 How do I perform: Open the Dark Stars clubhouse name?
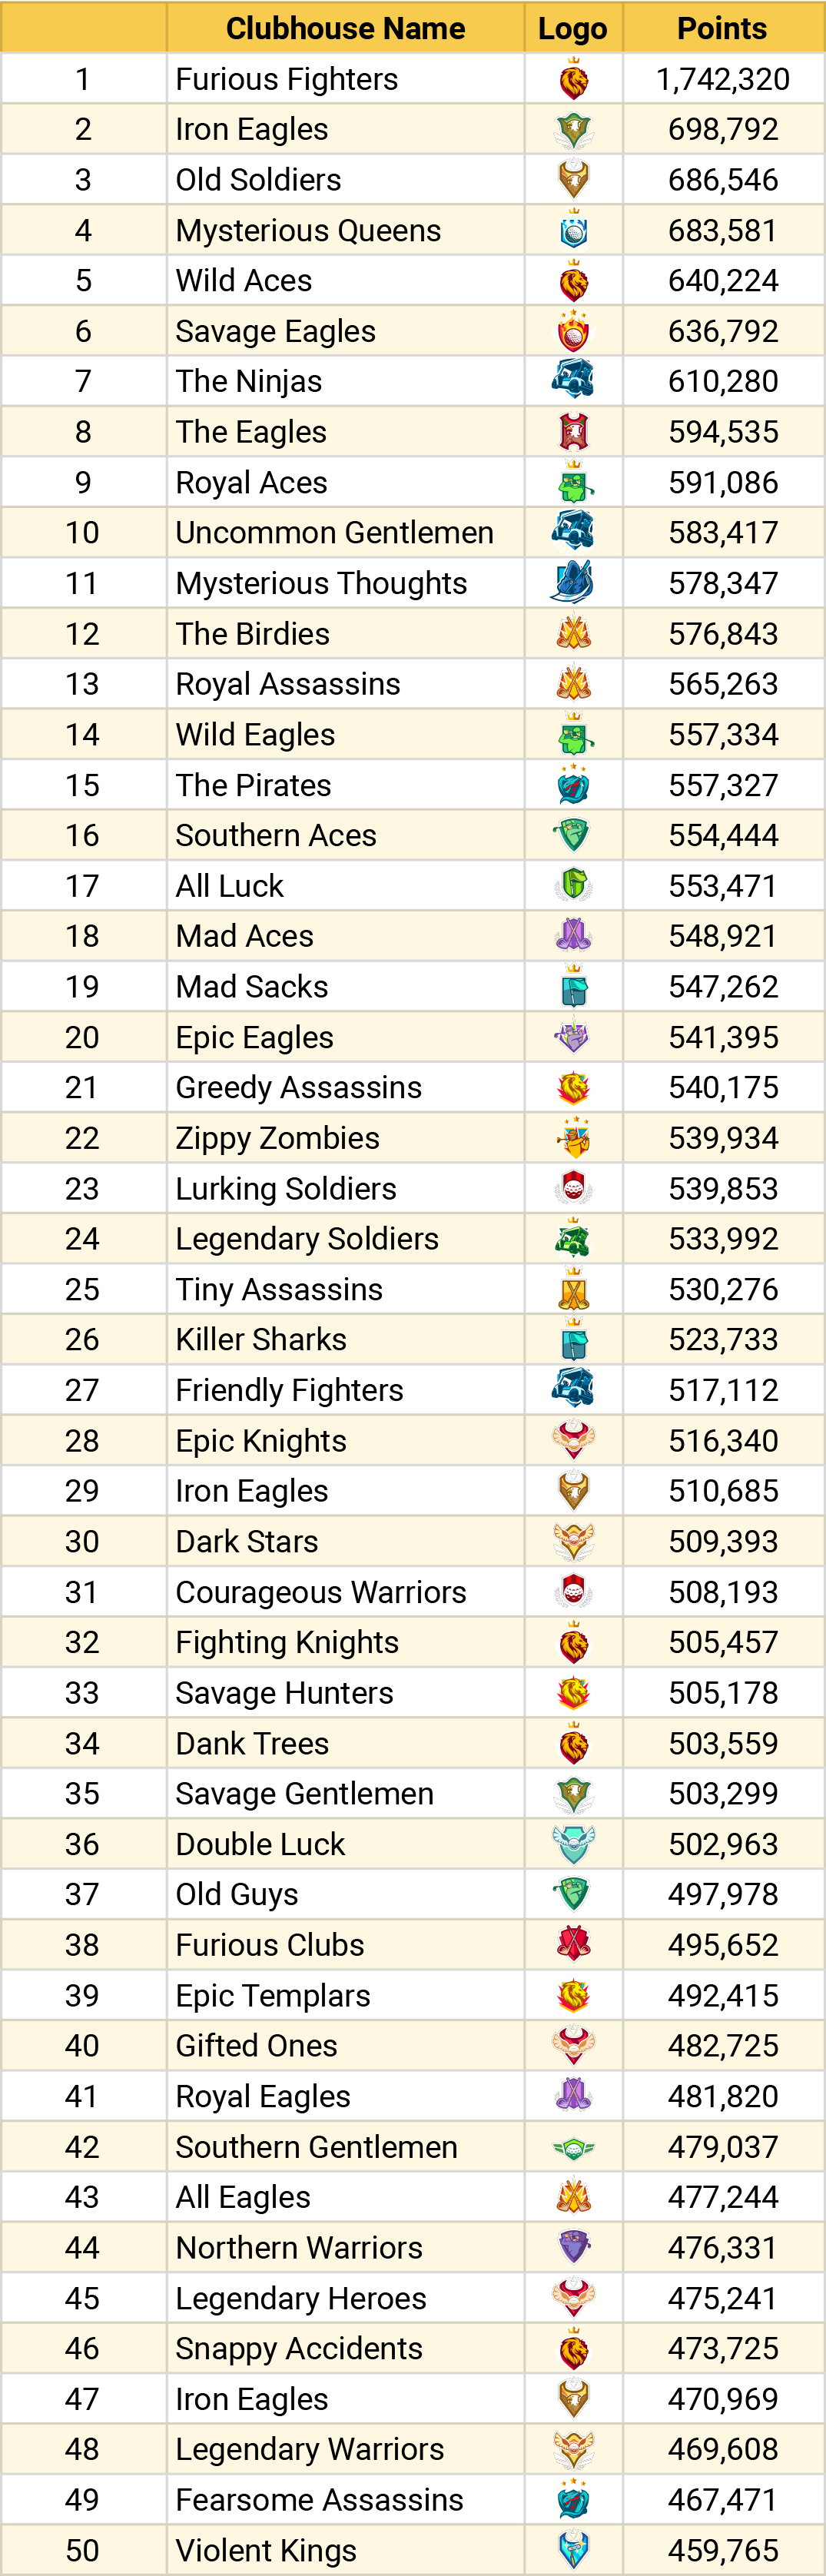point(246,1541)
